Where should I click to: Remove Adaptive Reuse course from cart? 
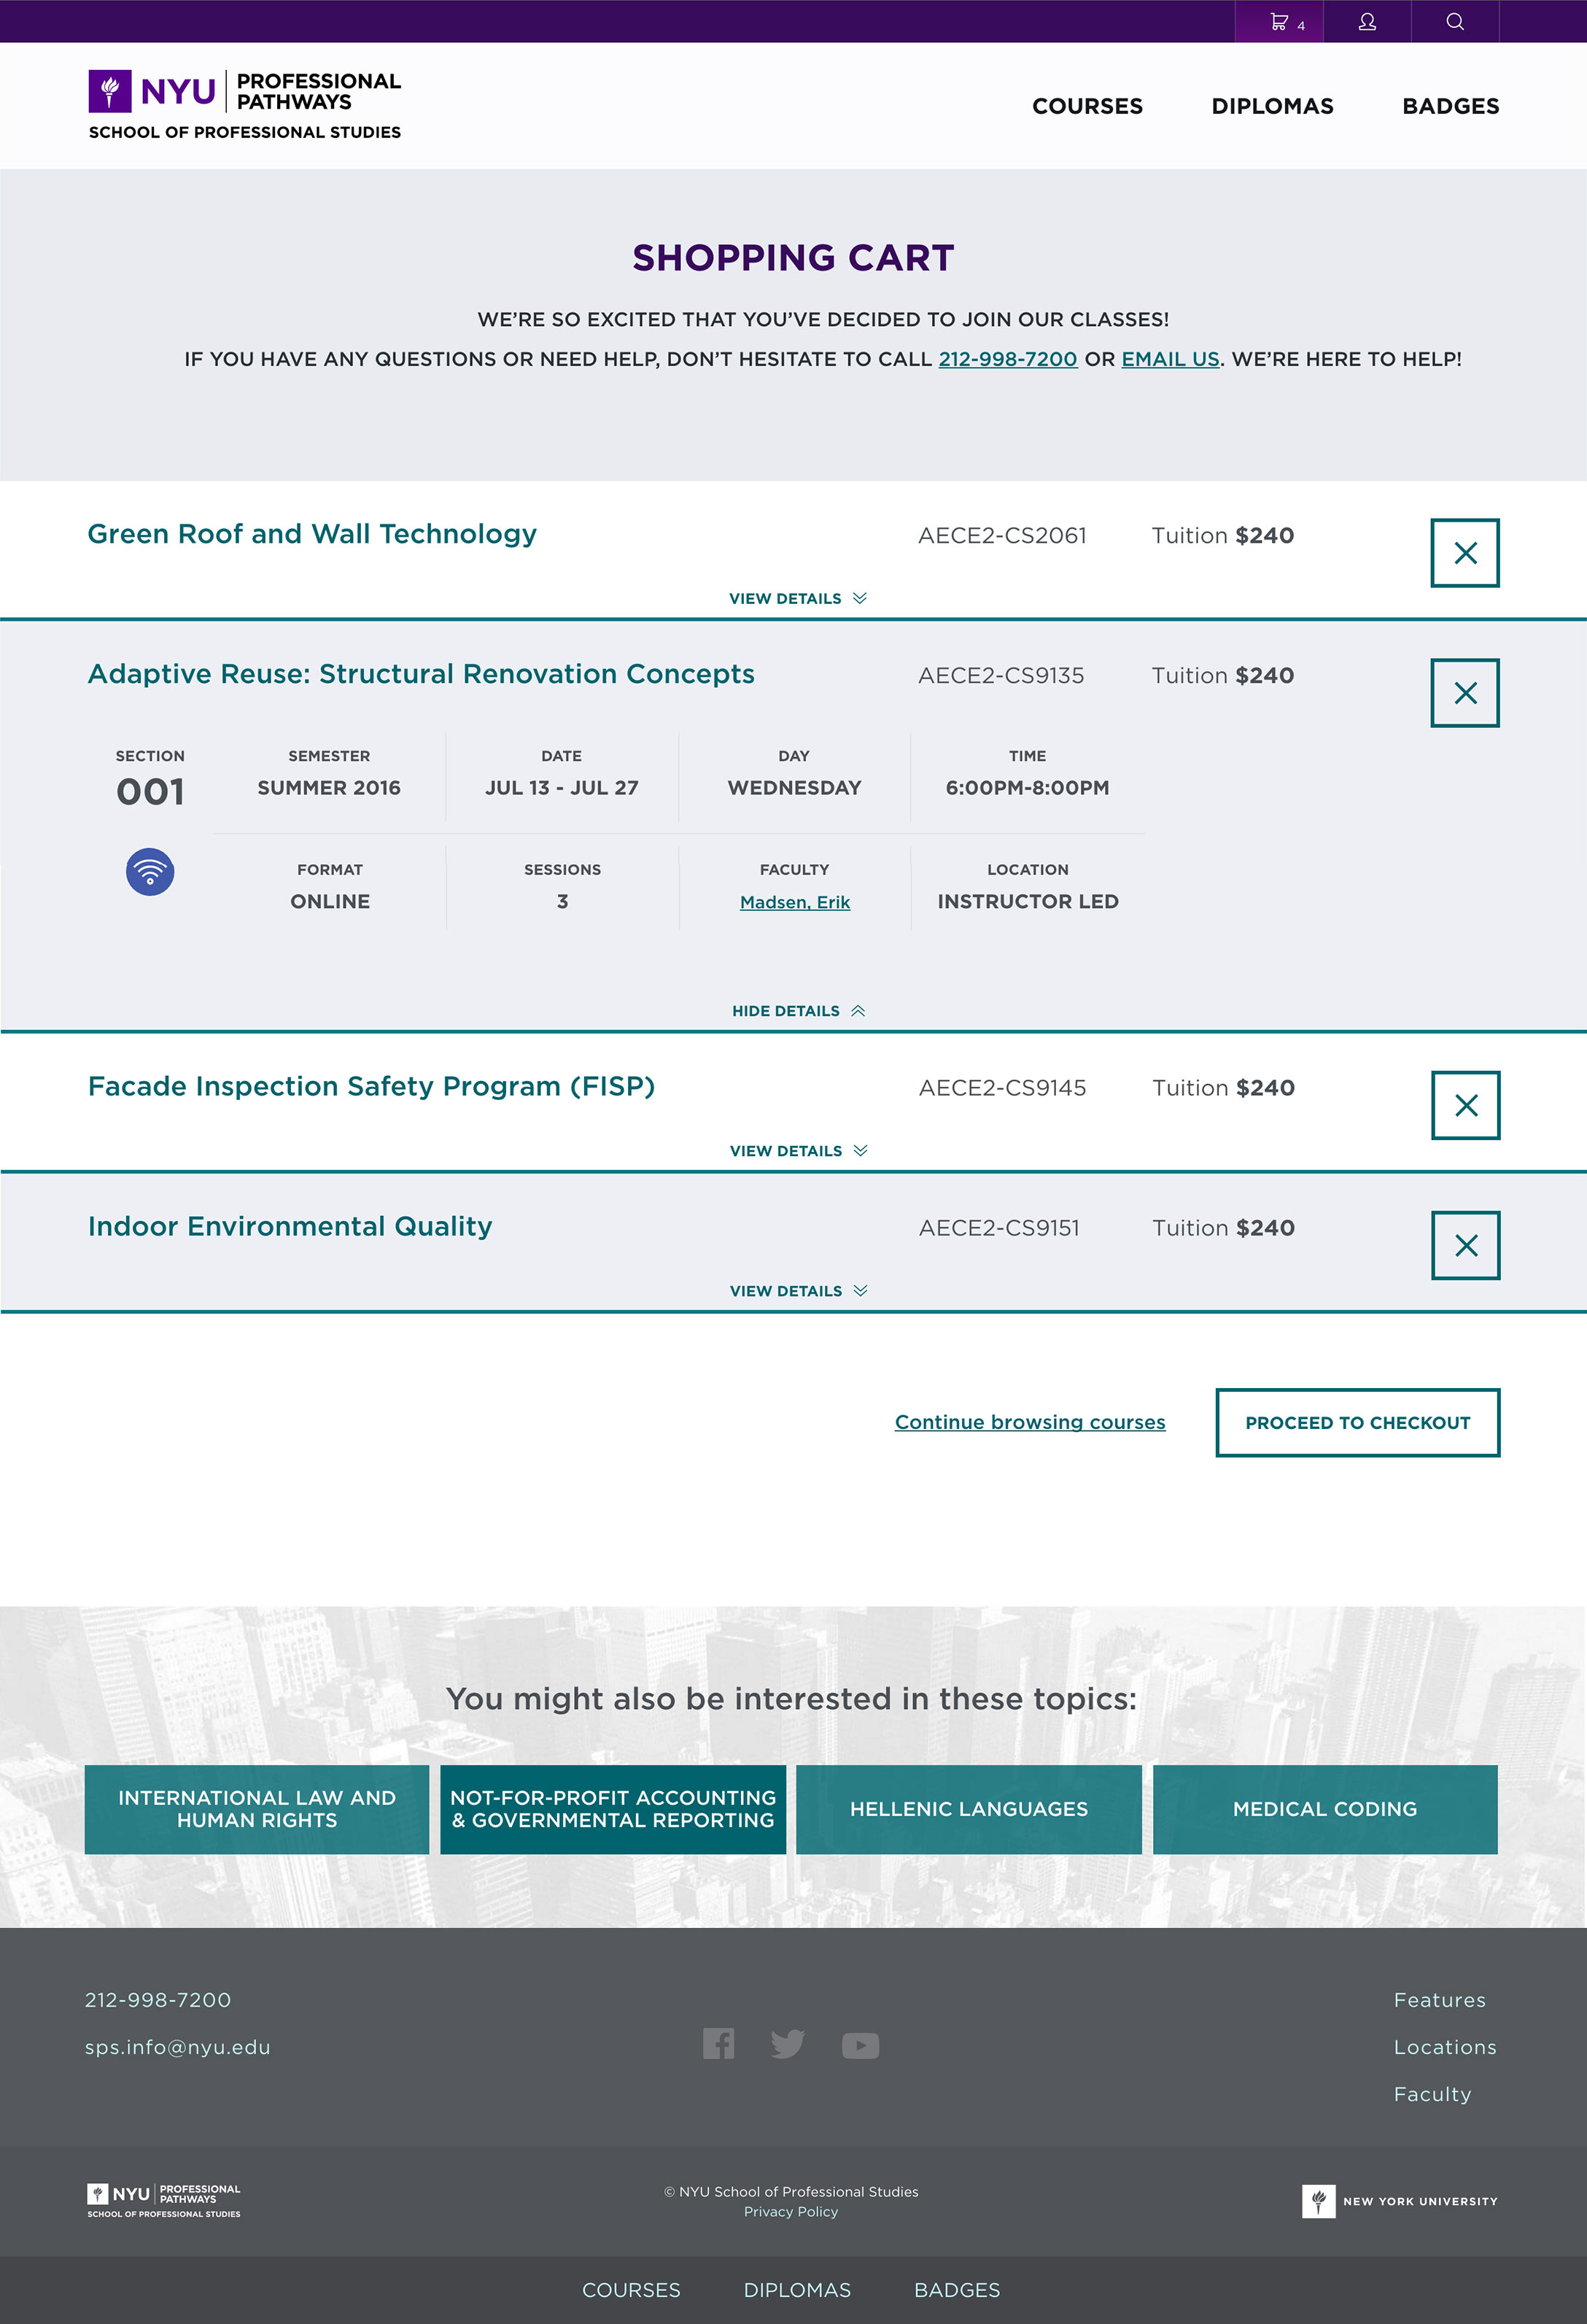pyautogui.click(x=1465, y=693)
